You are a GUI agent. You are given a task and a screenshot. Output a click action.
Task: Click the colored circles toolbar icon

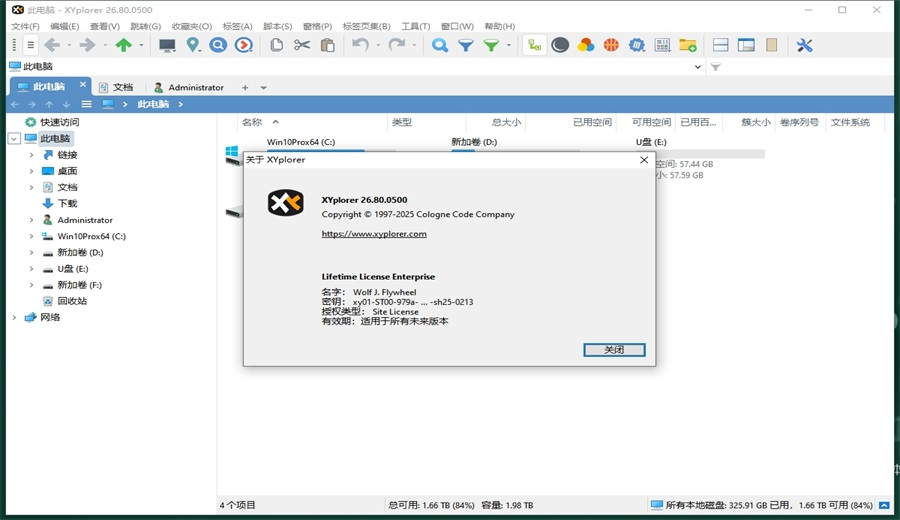585,45
